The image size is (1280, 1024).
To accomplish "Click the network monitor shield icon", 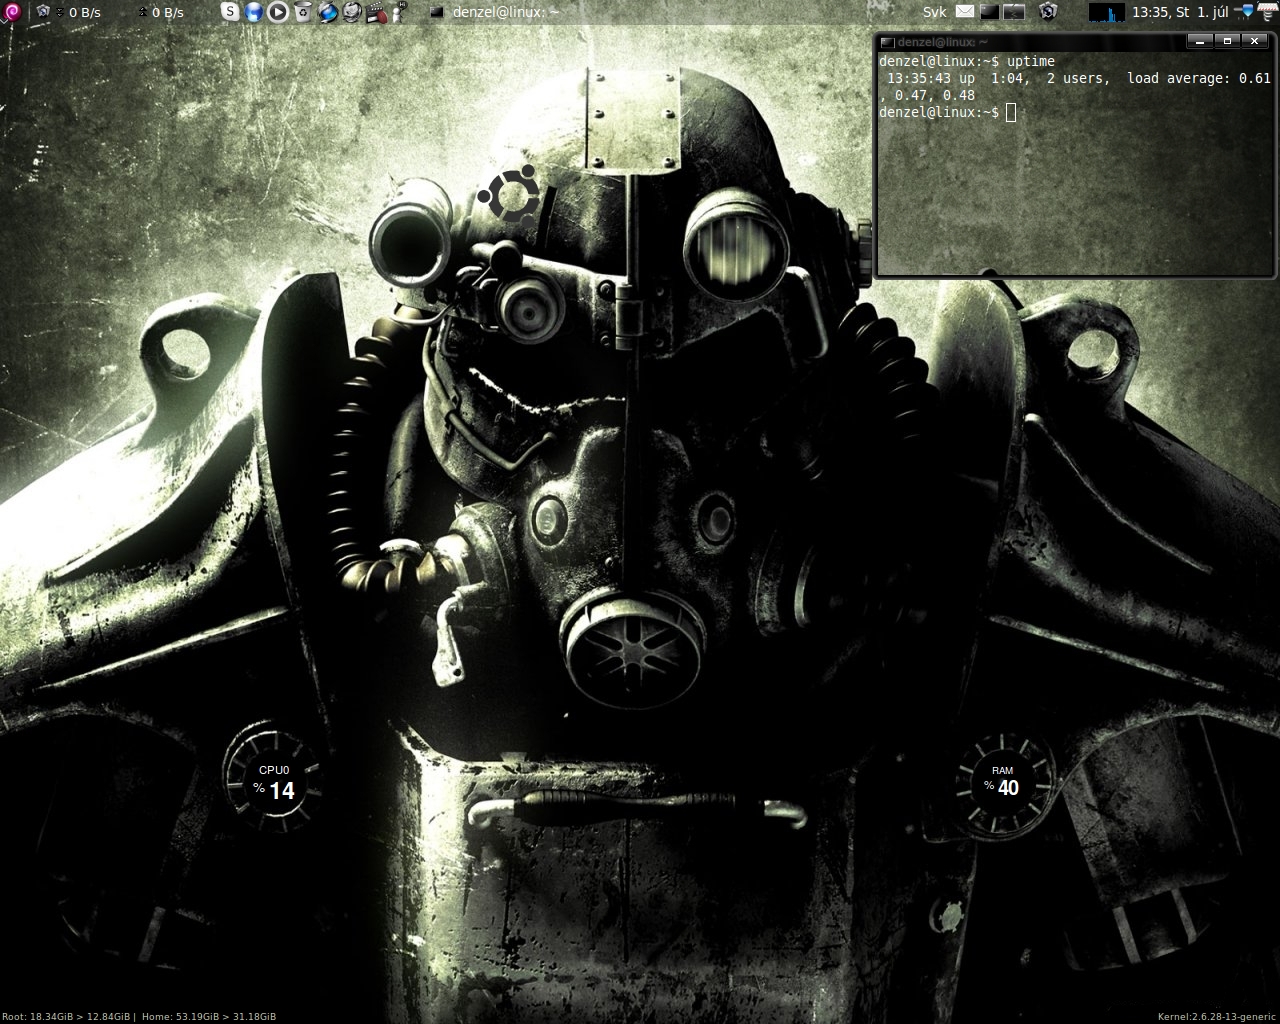I will pos(43,12).
